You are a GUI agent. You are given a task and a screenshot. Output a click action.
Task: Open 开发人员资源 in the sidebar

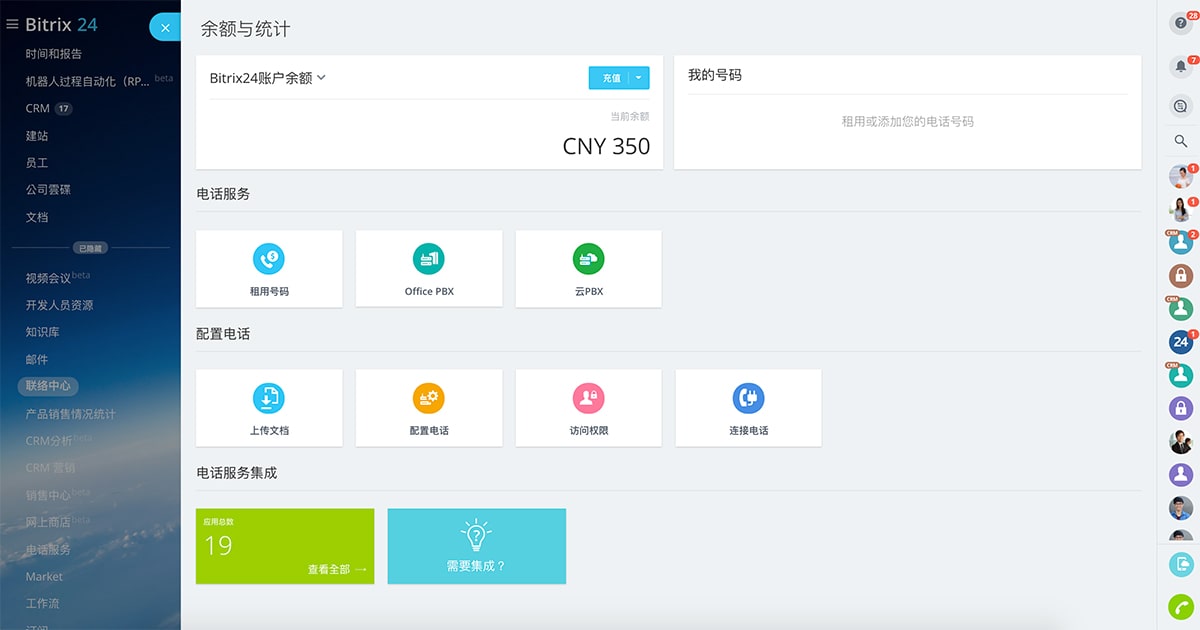point(59,305)
